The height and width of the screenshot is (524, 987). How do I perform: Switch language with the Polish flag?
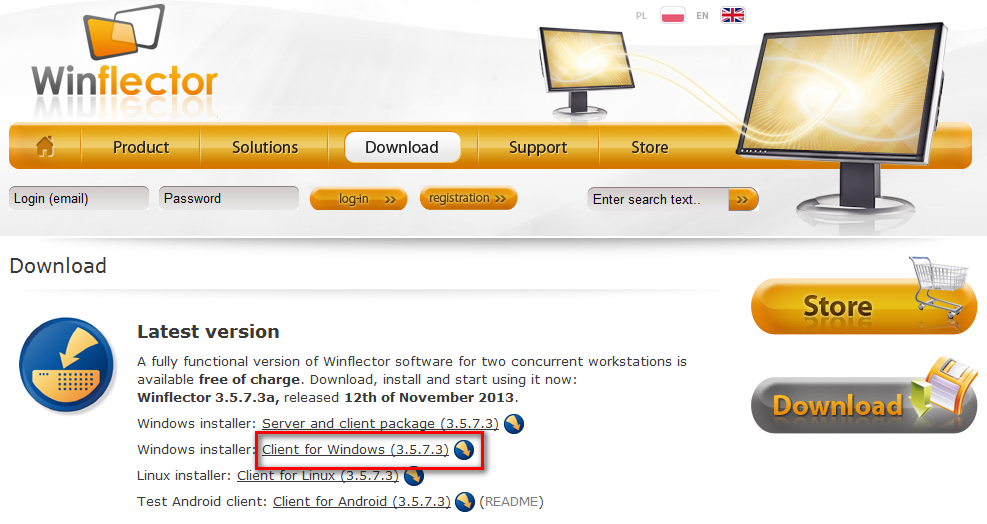[x=672, y=15]
